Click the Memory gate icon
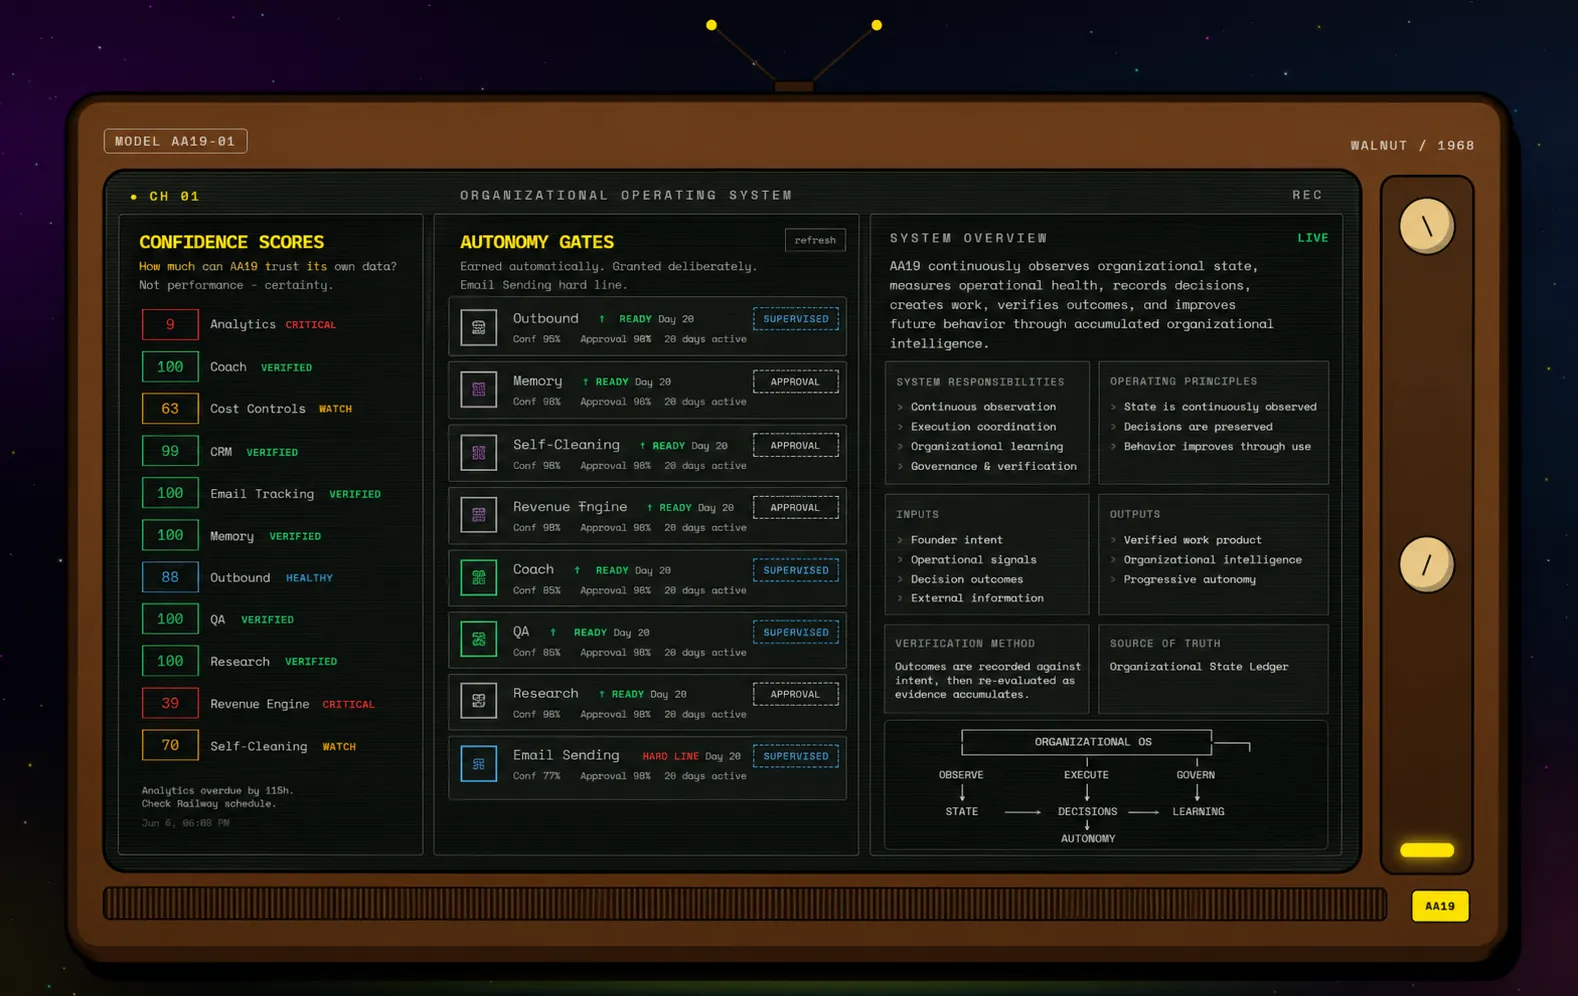 [x=478, y=389]
